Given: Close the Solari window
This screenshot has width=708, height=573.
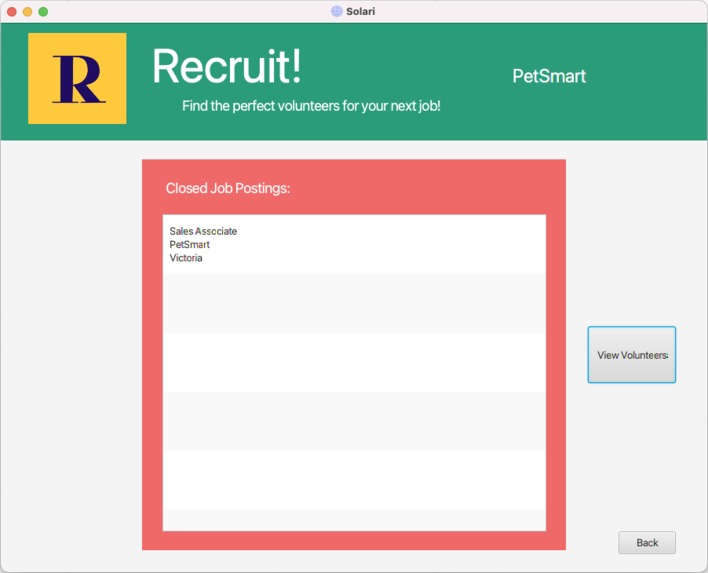Looking at the screenshot, I should pos(12,12).
